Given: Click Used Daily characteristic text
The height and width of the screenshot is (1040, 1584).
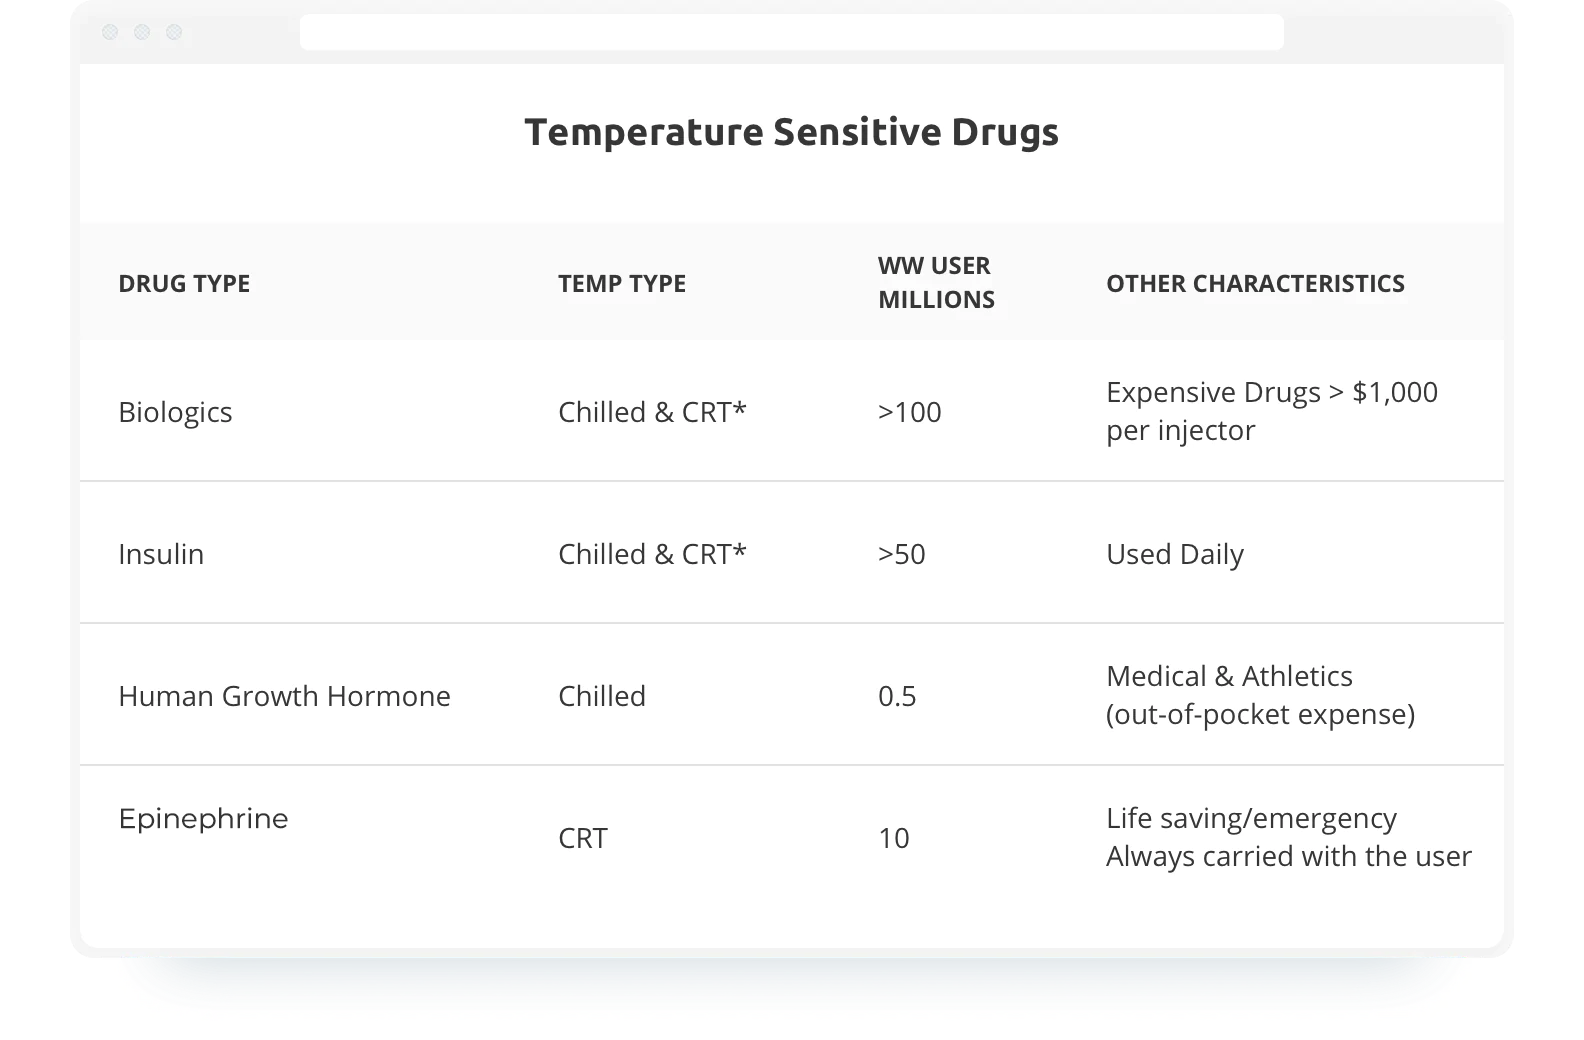Looking at the screenshot, I should pyautogui.click(x=1174, y=554).
